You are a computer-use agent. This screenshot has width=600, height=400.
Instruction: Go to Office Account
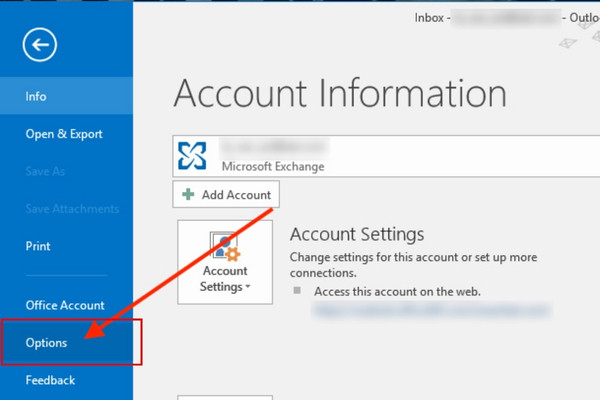67,305
